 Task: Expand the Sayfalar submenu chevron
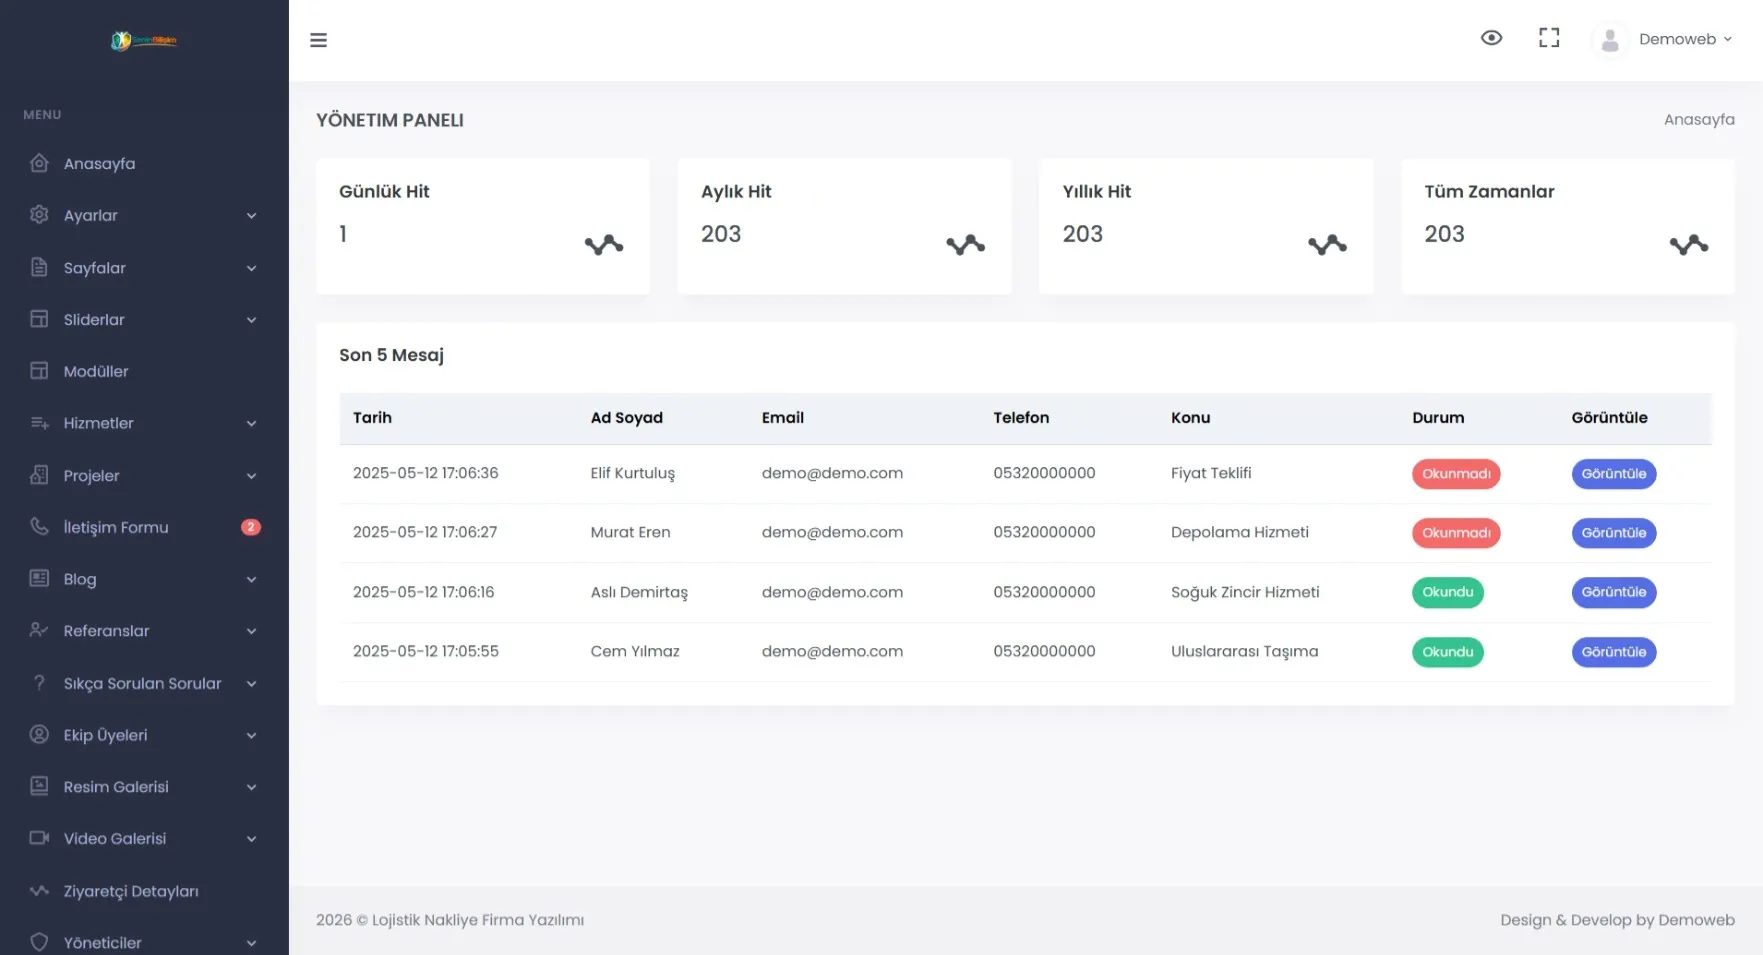click(252, 268)
